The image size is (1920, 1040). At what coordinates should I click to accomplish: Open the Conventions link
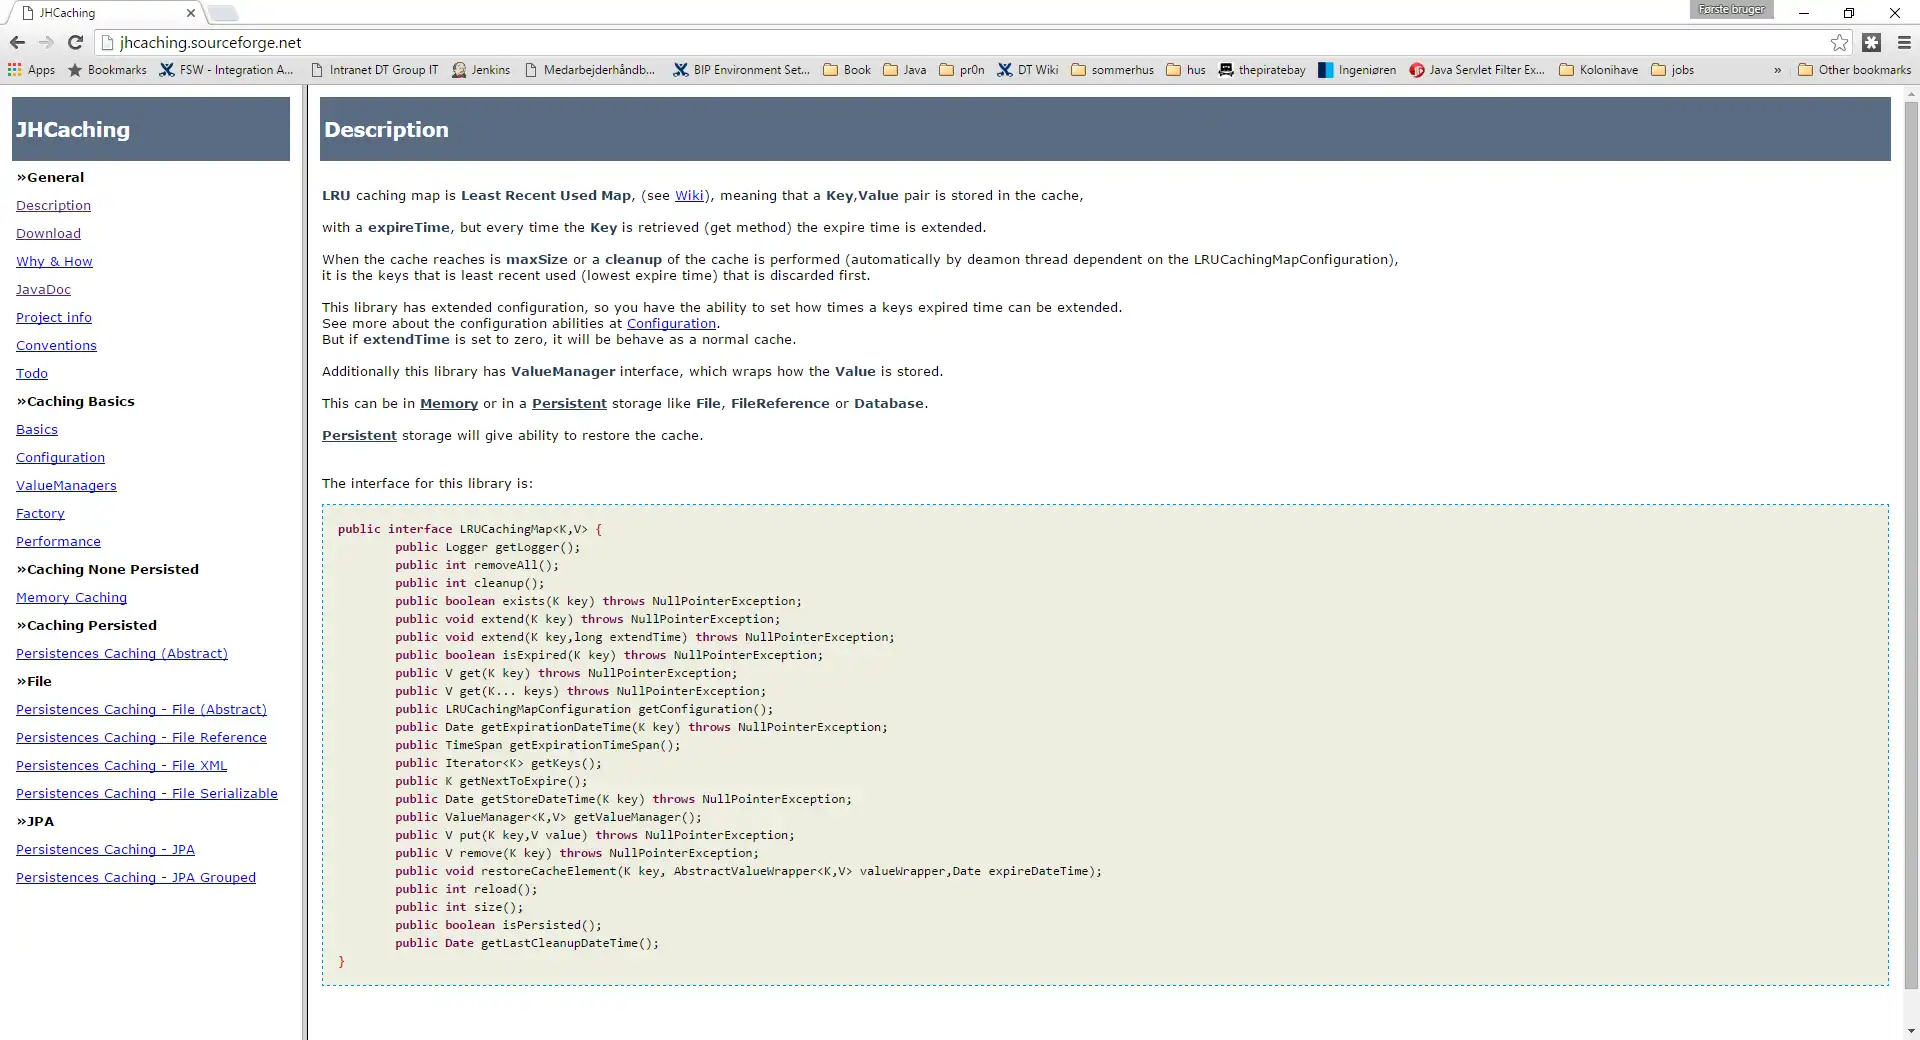[56, 345]
